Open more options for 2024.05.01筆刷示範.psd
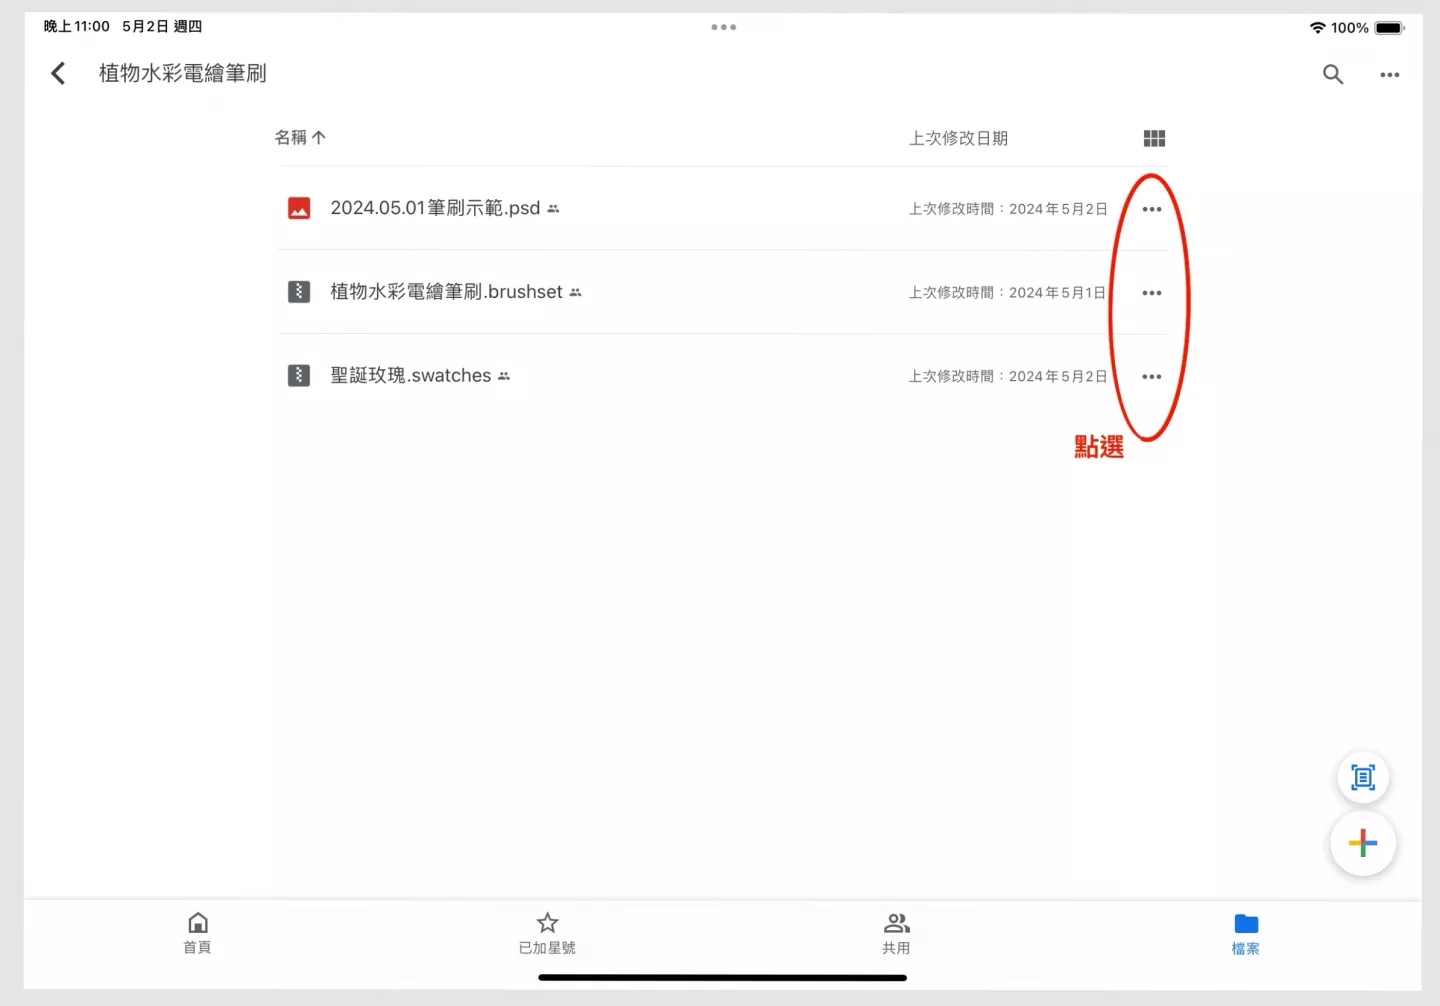Viewport: 1440px width, 1006px height. coord(1151,209)
